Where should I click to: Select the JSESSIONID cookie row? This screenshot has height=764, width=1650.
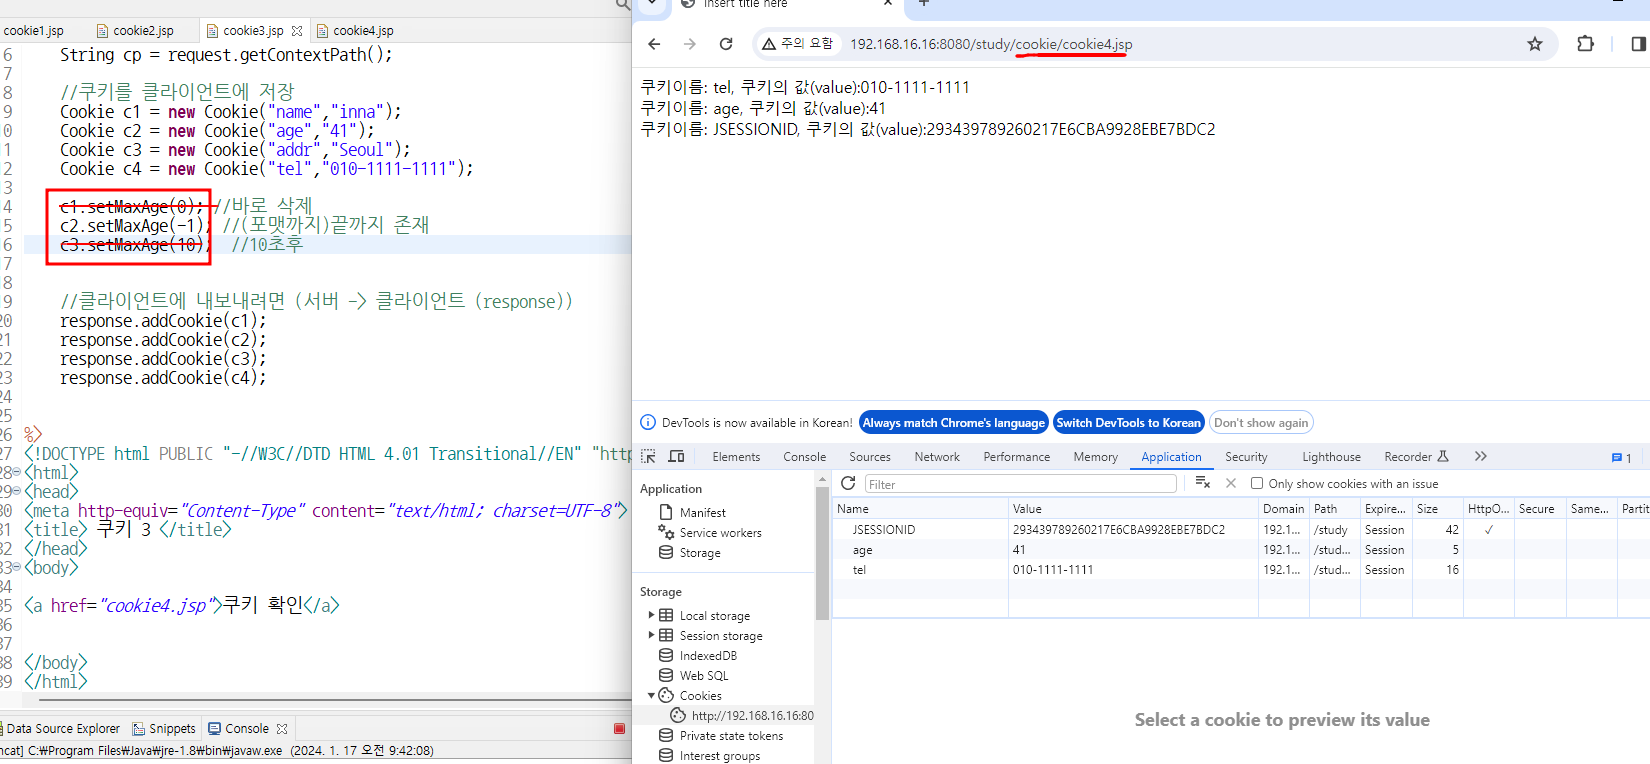point(1241,530)
